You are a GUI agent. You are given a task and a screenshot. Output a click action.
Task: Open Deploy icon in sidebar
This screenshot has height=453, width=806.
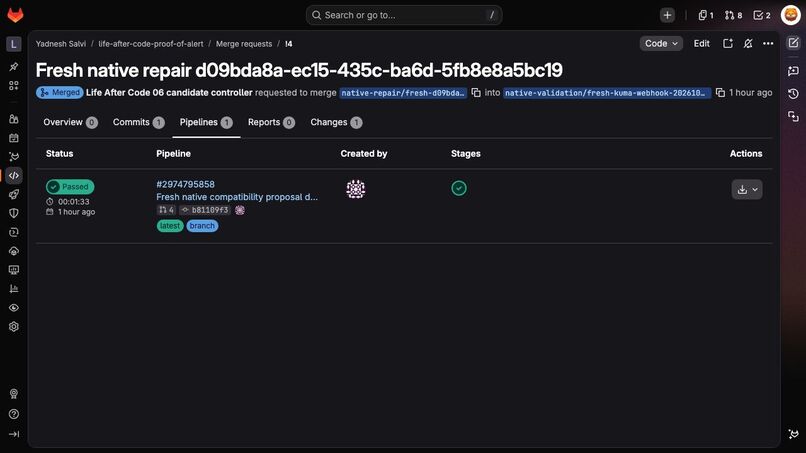pos(14,232)
